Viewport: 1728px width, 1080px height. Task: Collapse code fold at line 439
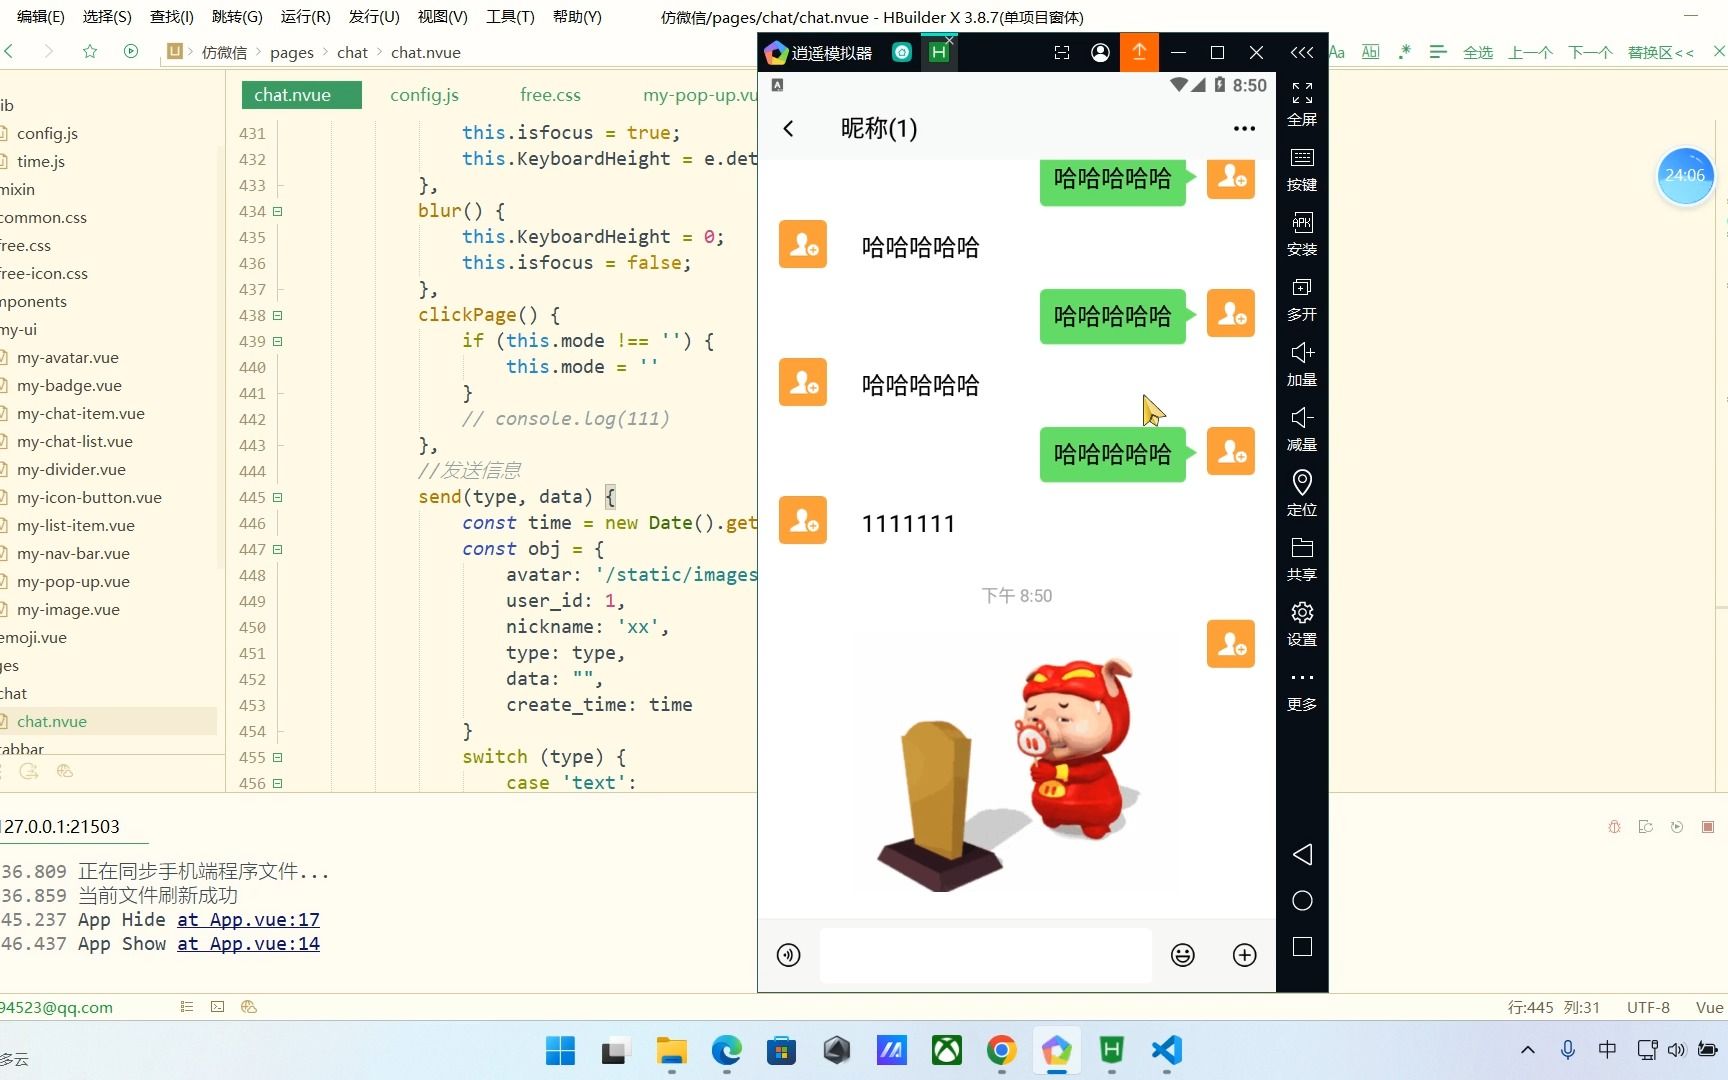coord(278,341)
